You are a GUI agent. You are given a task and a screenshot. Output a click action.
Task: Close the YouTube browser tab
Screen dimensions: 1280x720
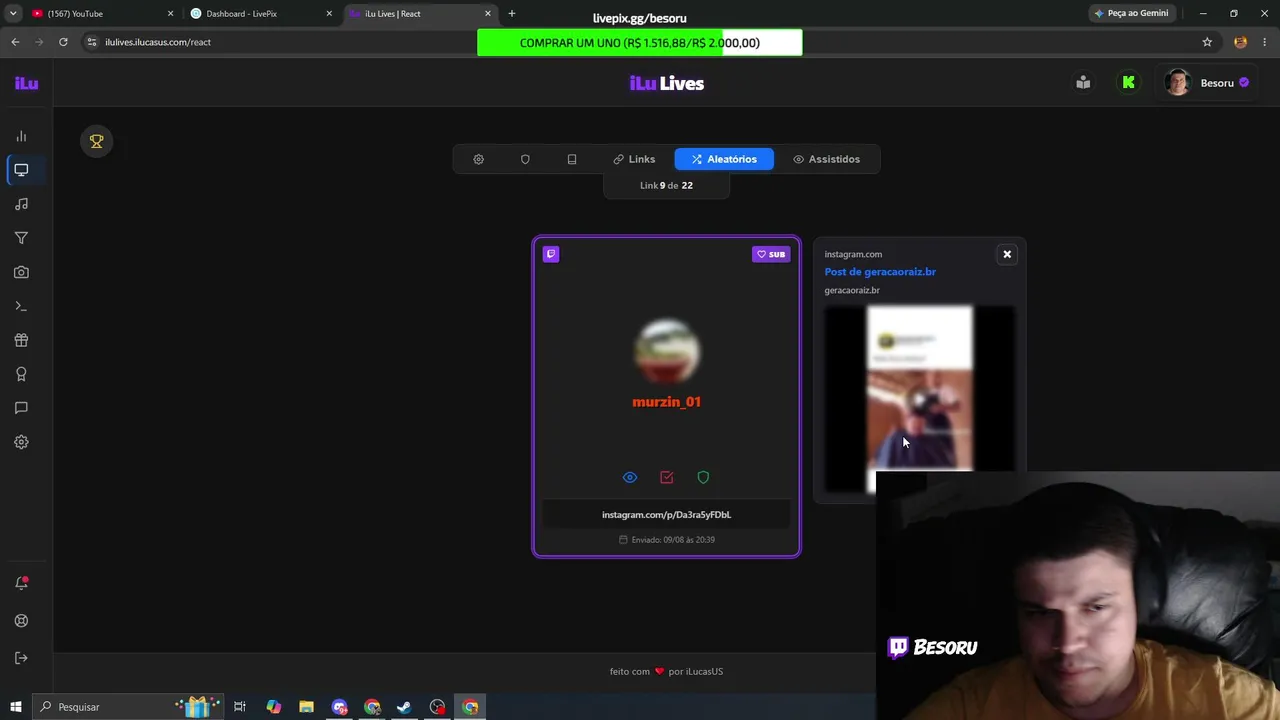pyautogui.click(x=170, y=14)
